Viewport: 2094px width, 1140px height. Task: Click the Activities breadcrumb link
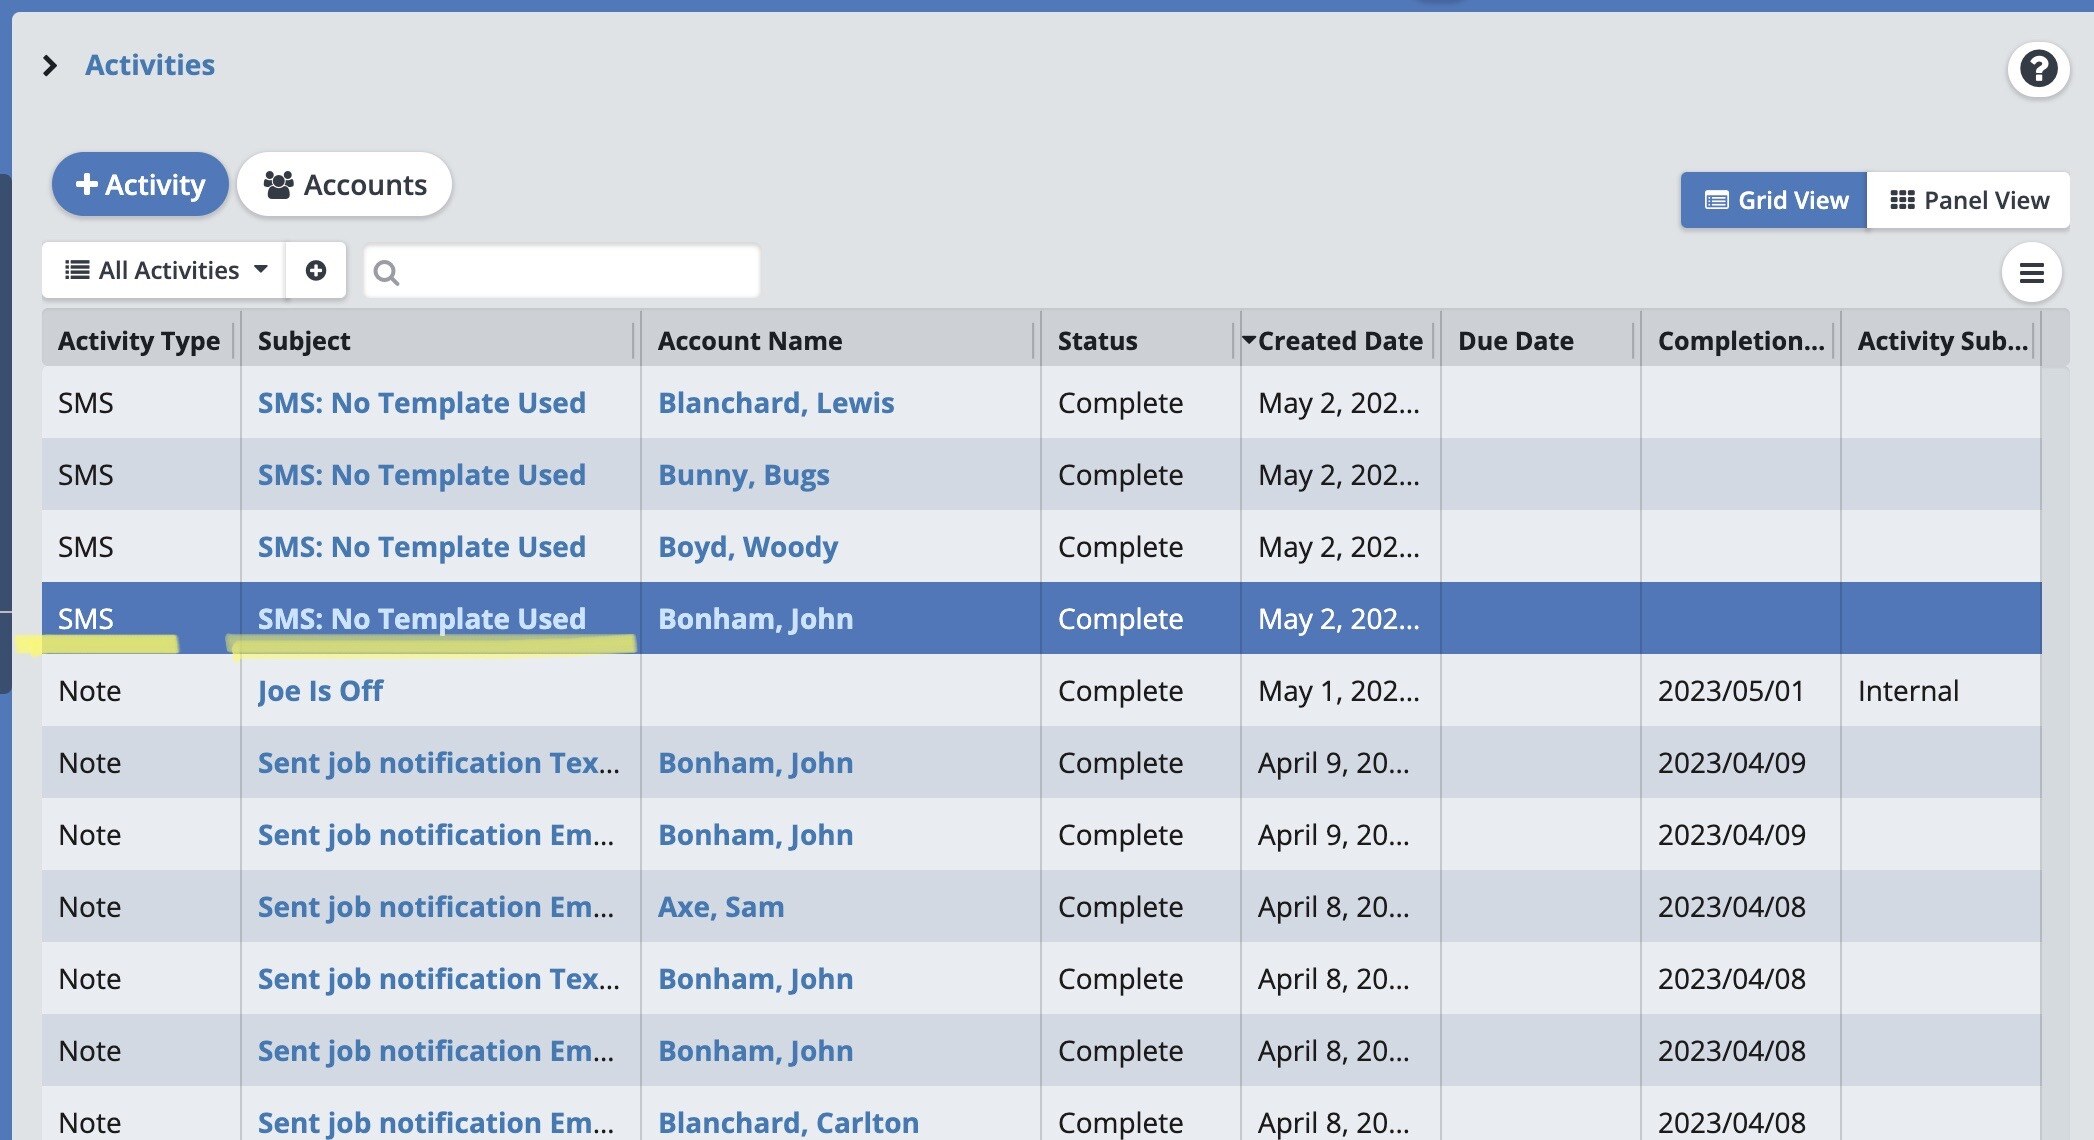click(x=150, y=65)
